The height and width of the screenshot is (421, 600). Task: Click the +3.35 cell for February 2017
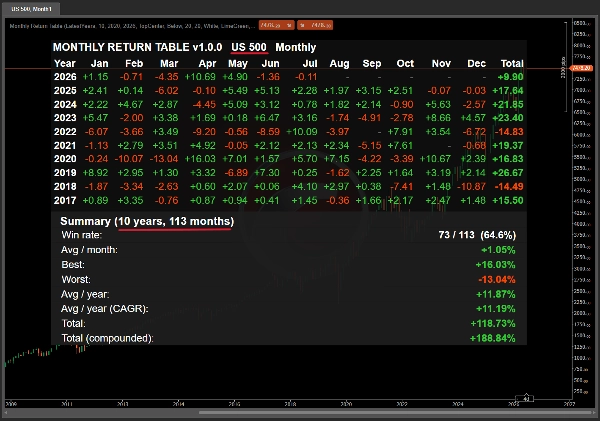coord(130,200)
